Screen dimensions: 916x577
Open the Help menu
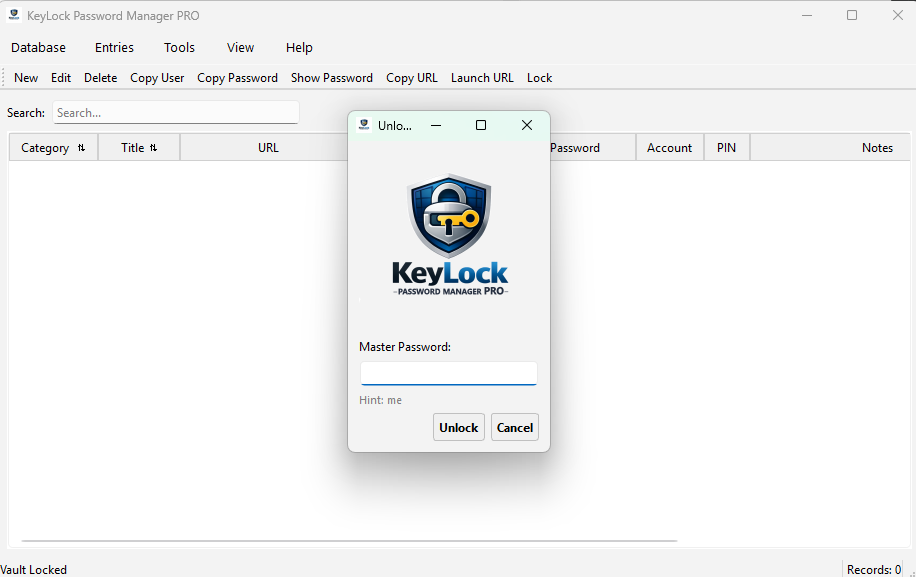tap(299, 47)
